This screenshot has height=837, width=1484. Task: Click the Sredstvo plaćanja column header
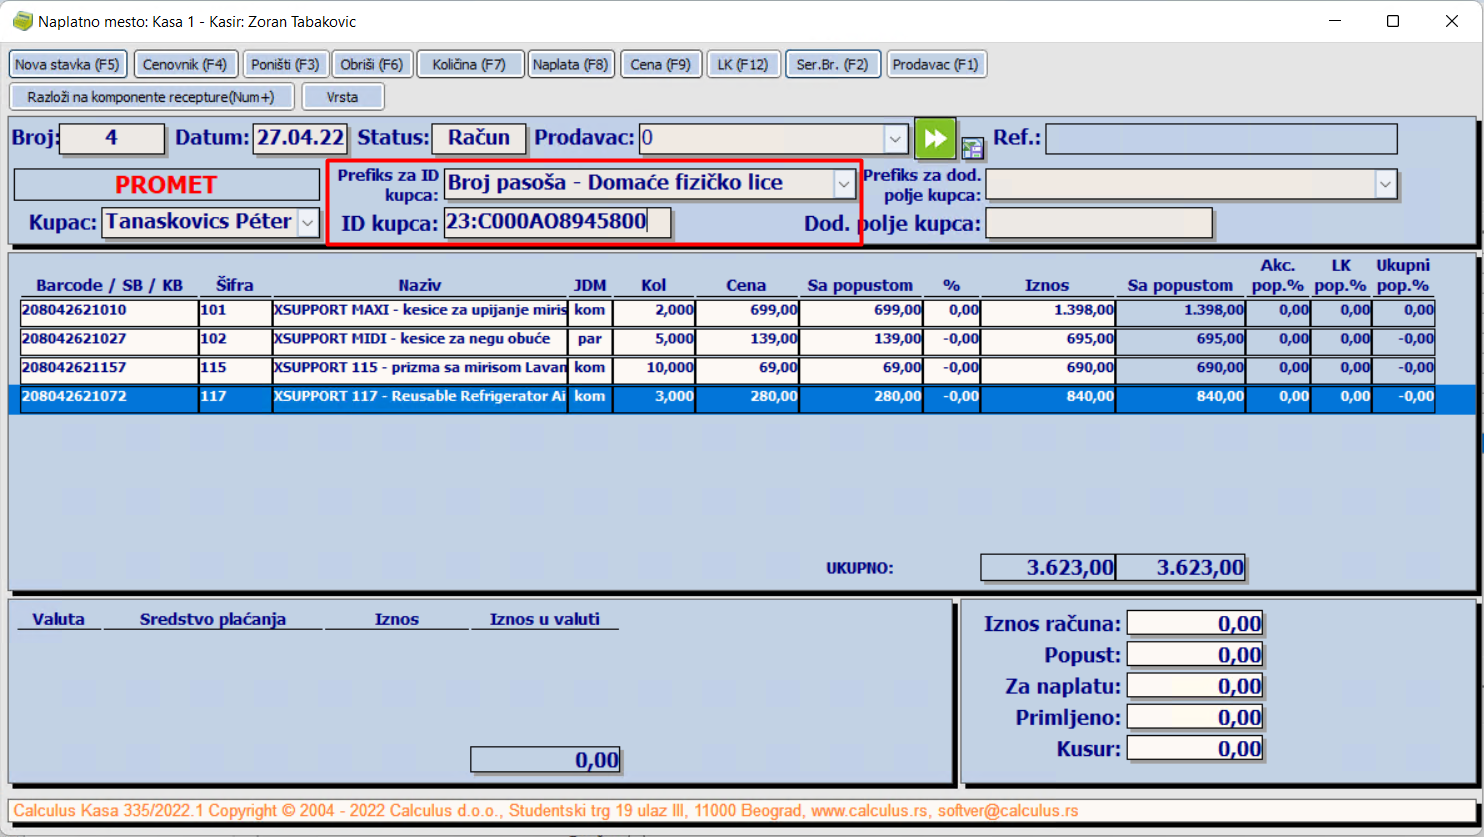(x=213, y=620)
